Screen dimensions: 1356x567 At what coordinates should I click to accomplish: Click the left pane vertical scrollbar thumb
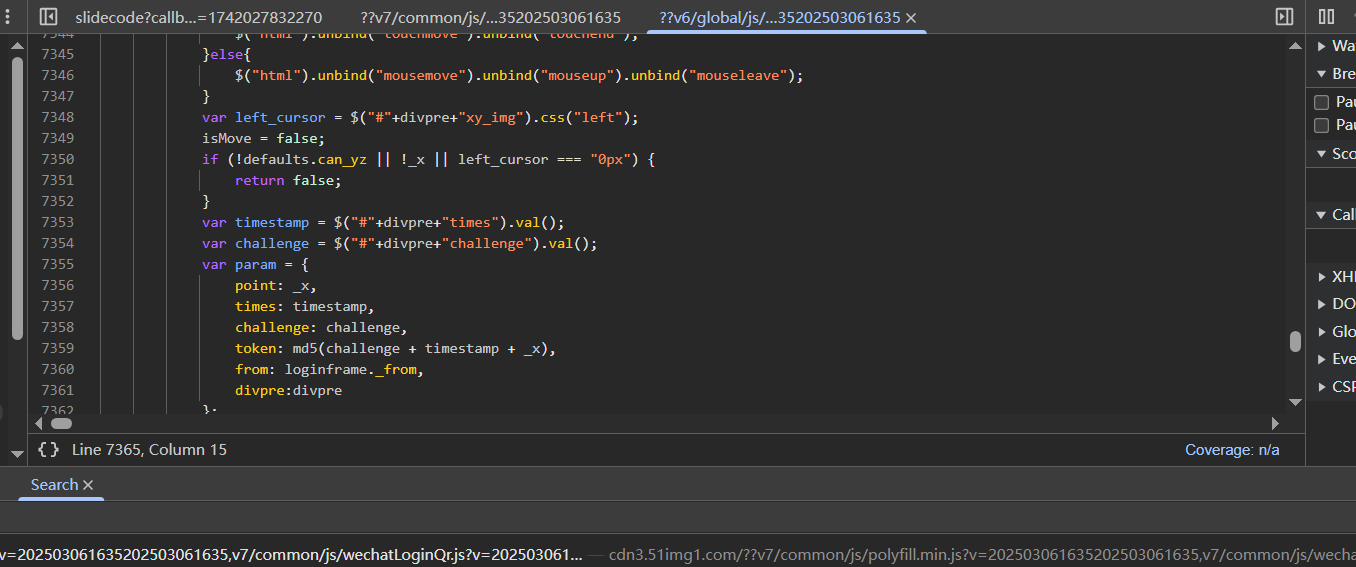(x=16, y=198)
